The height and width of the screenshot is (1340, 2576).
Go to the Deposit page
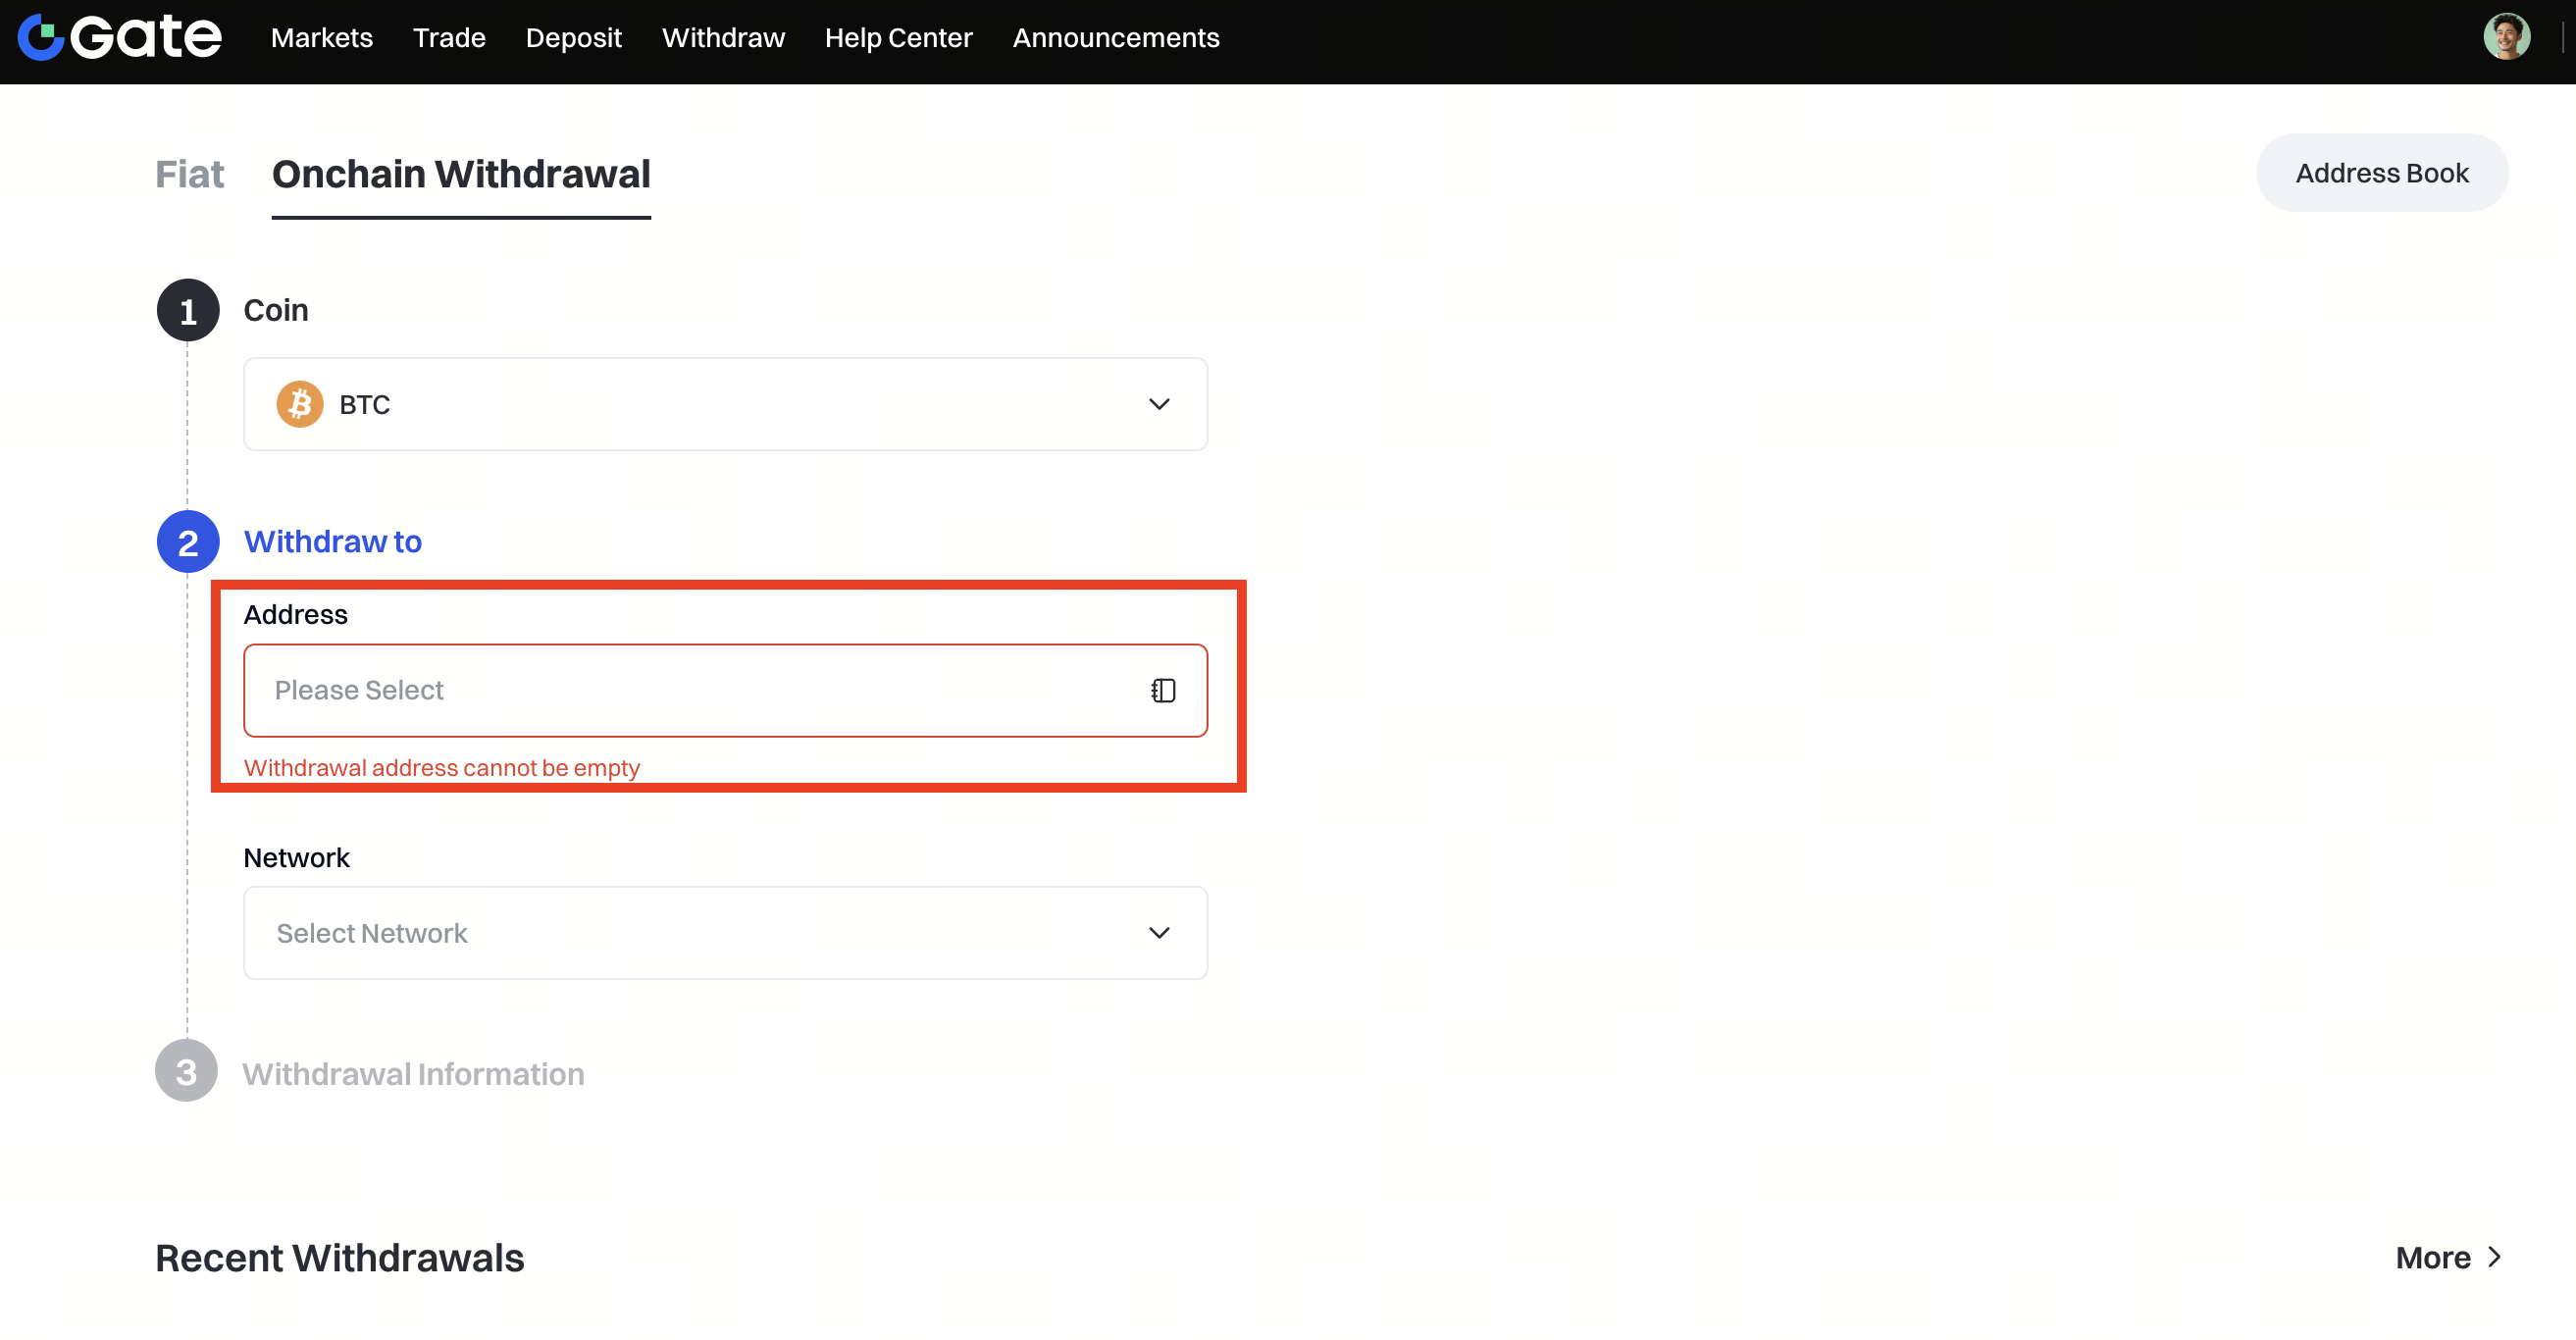click(573, 38)
